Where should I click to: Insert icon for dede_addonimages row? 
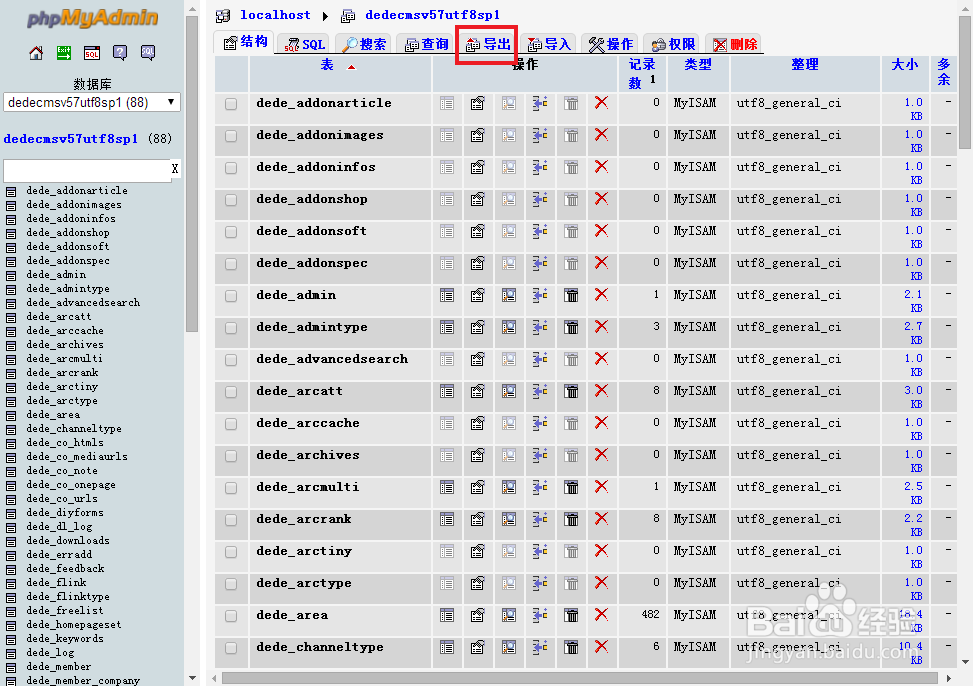pyautogui.click(x=540, y=135)
